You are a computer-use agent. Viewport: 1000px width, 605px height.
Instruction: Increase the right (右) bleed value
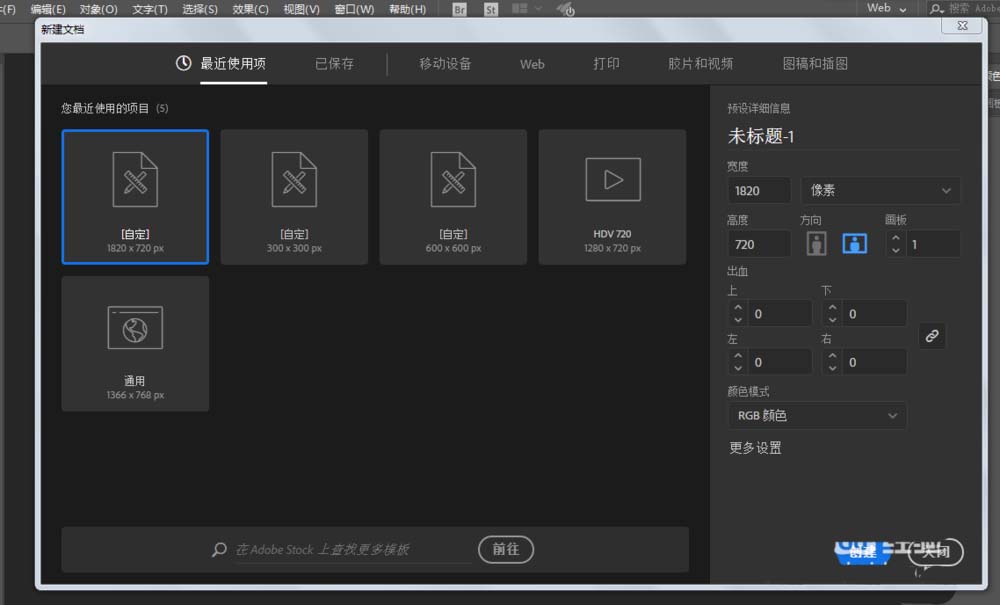pyautogui.click(x=832, y=356)
